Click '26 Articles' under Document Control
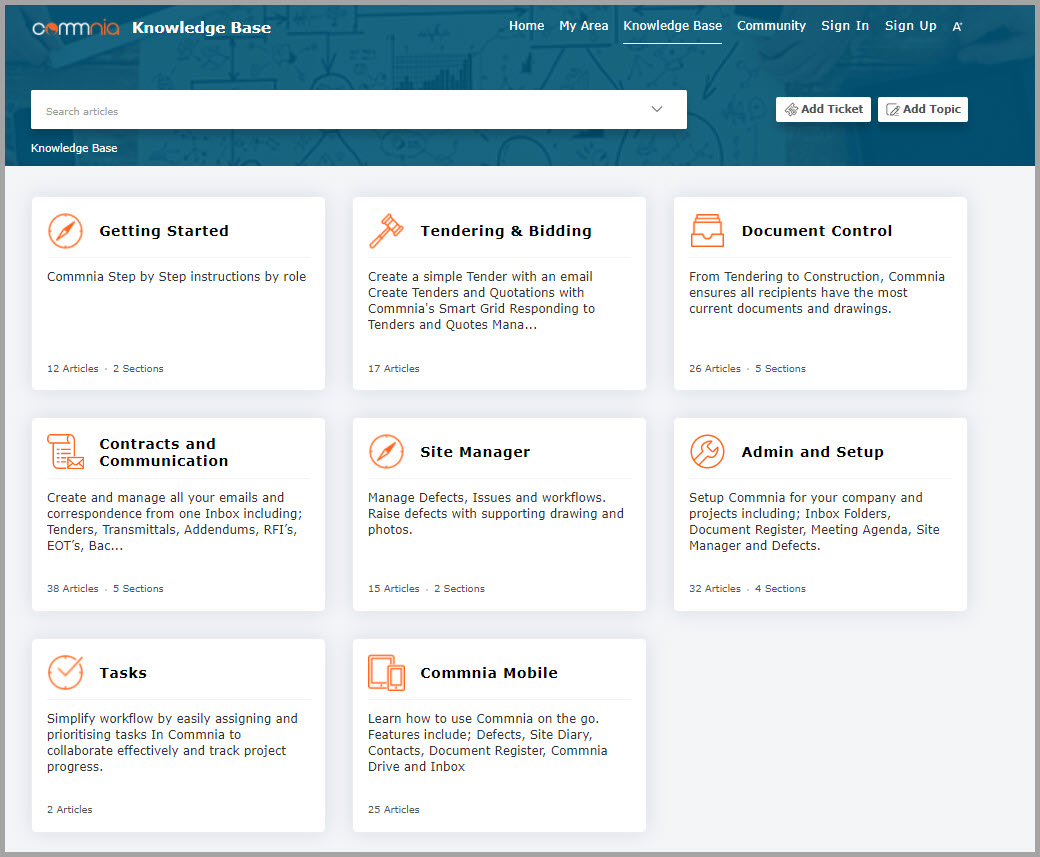The width and height of the screenshot is (1040, 857). [x=715, y=369]
